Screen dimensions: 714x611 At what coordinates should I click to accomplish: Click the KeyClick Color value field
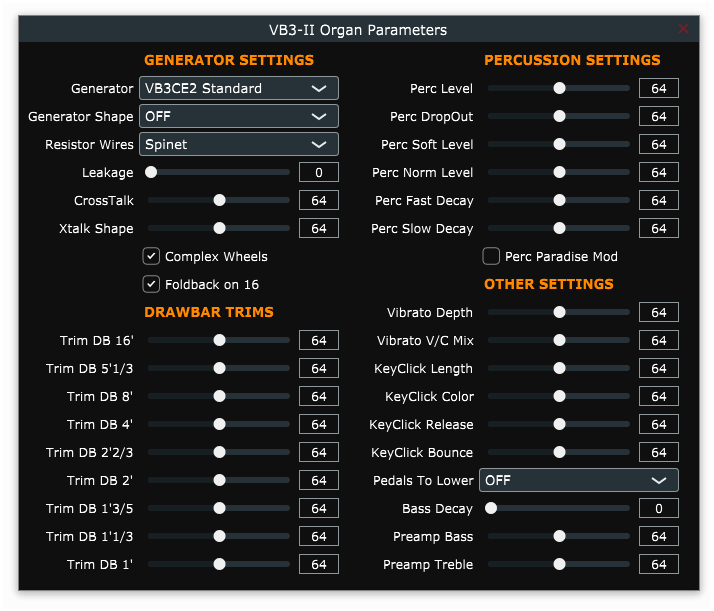pyautogui.click(x=659, y=397)
